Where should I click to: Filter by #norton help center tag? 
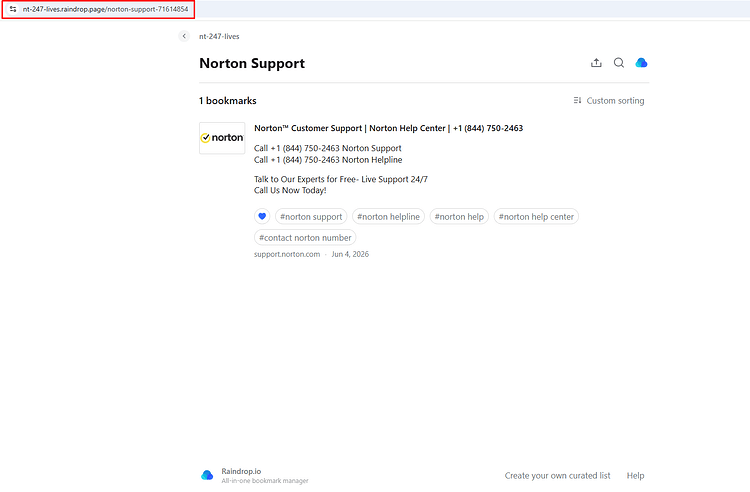536,217
